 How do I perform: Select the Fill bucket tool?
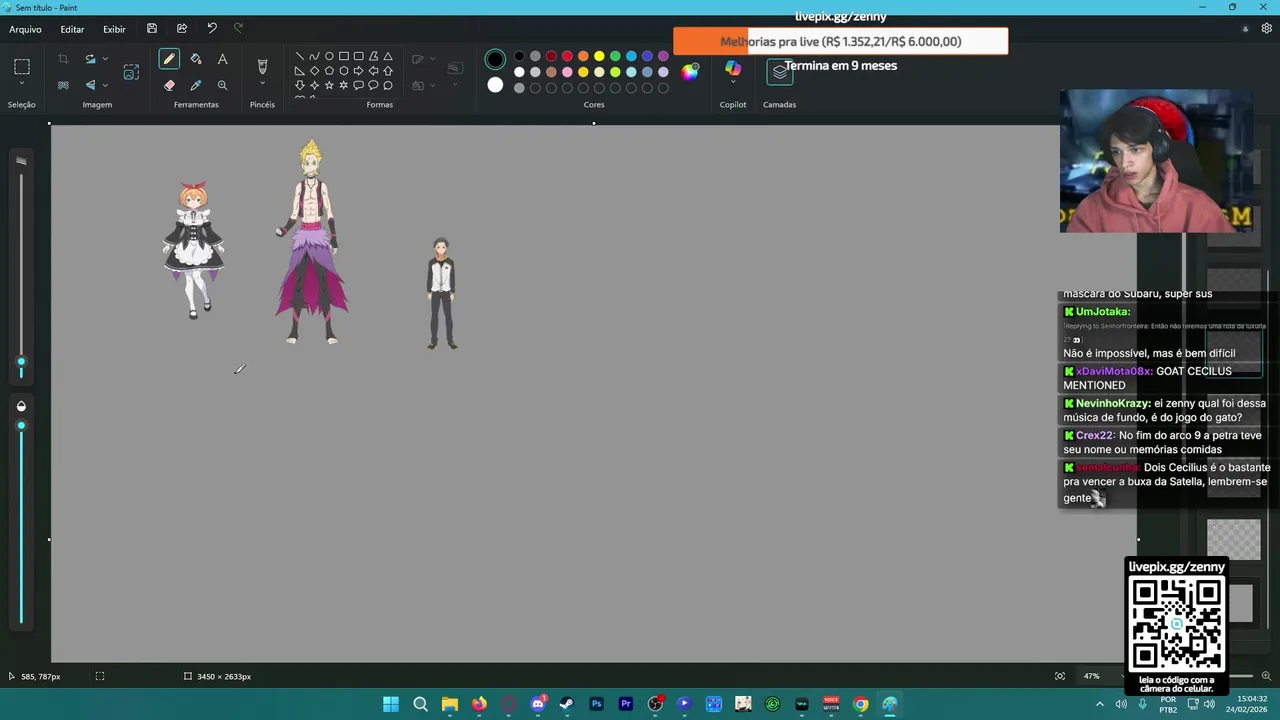[196, 60]
